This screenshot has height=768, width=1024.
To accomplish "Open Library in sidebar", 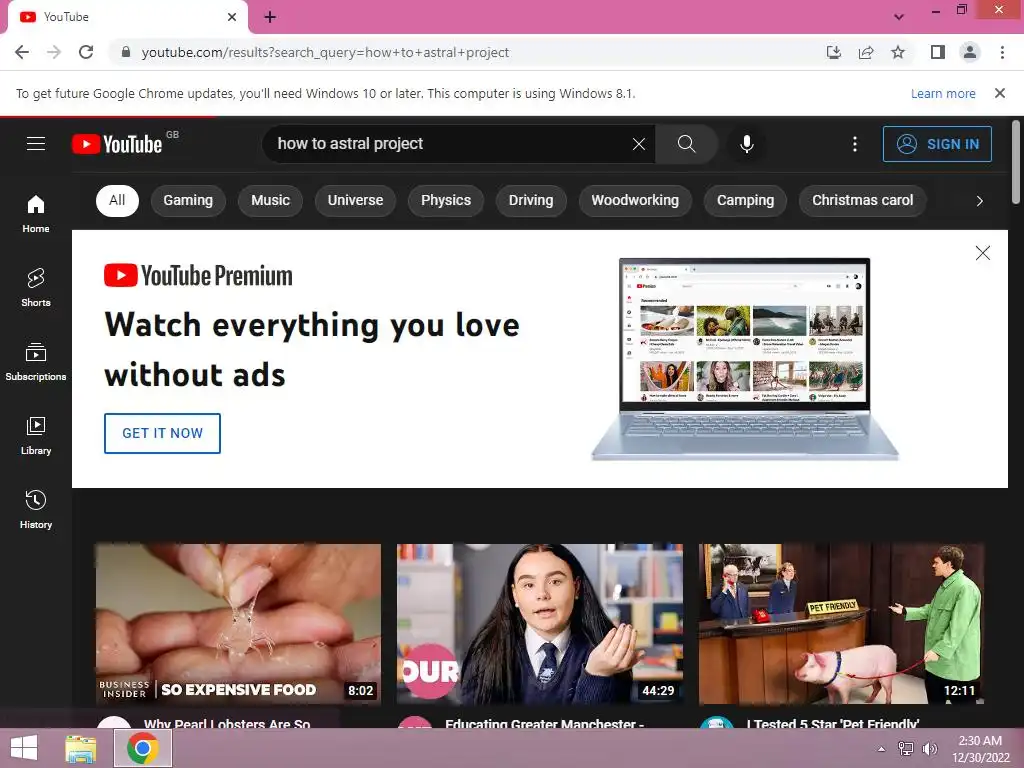I will point(36,436).
